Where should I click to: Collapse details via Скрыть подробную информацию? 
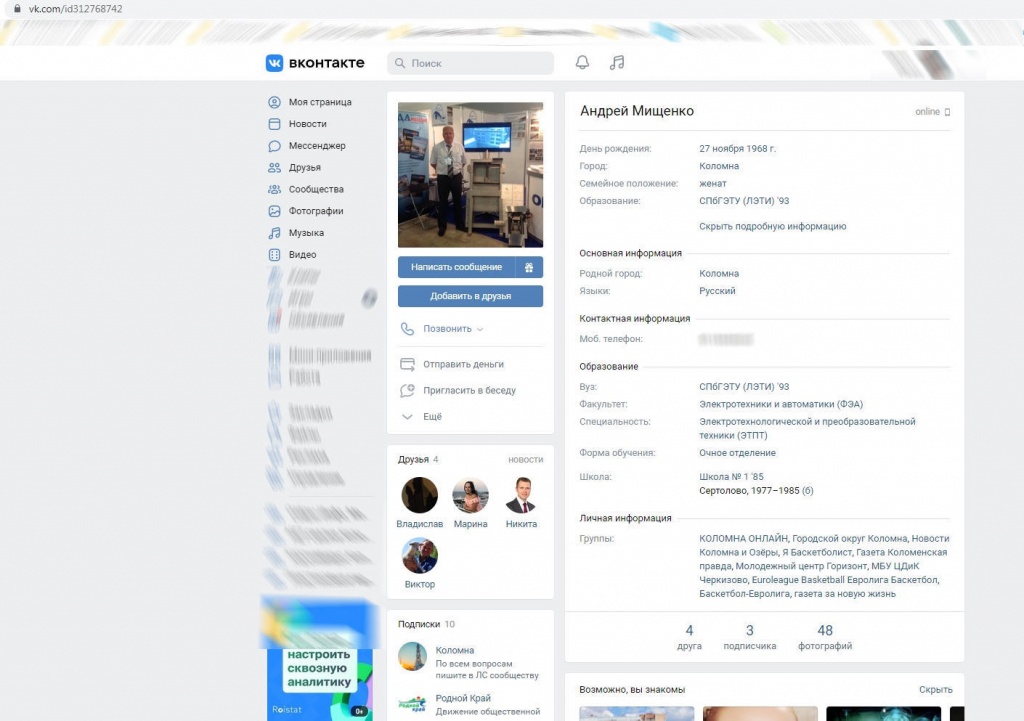click(774, 227)
